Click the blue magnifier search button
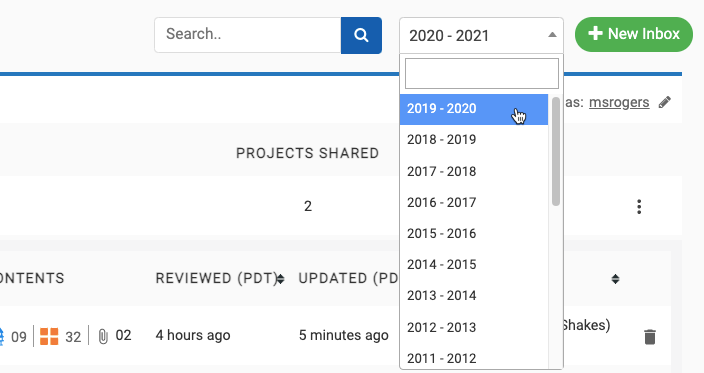Screen dimensions: 704x373 [x=361, y=35]
